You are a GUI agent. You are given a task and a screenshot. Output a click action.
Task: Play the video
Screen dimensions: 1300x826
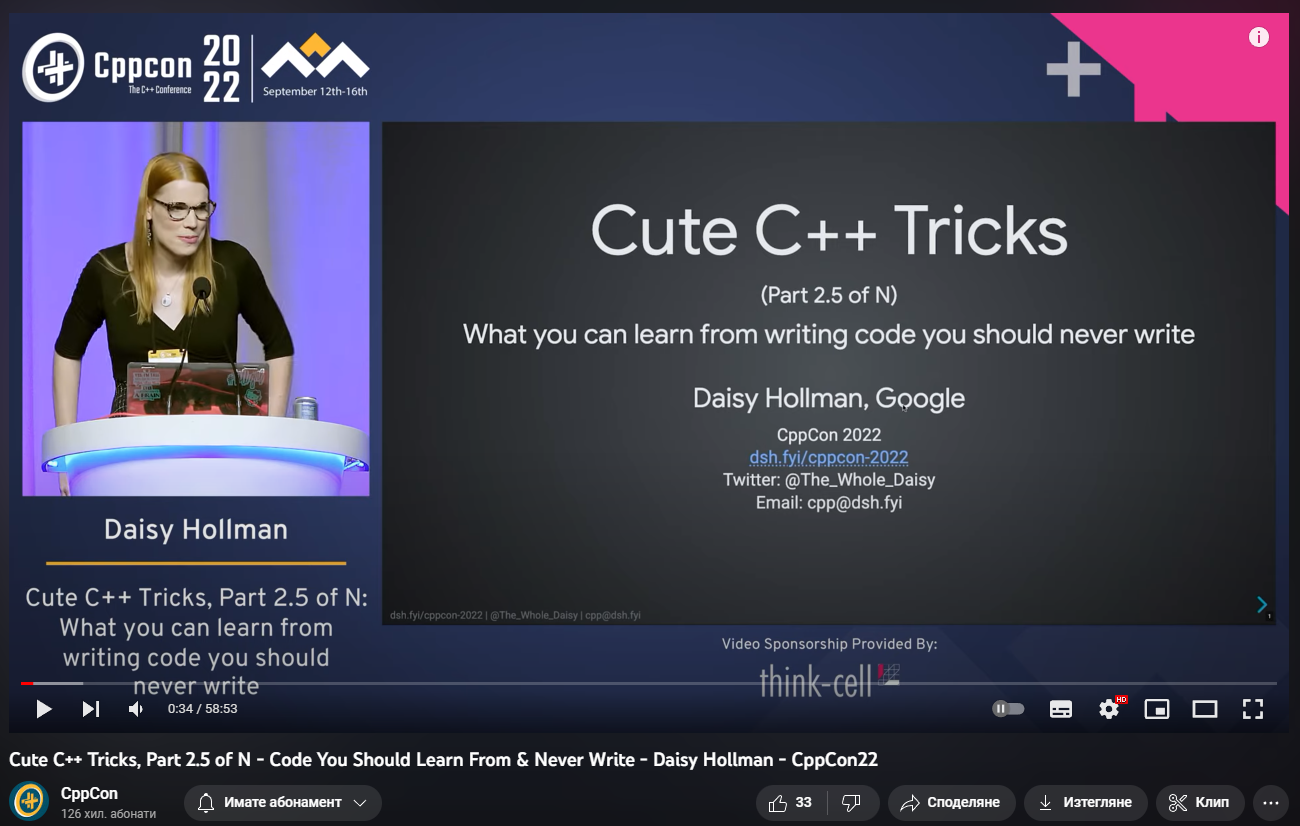43,709
